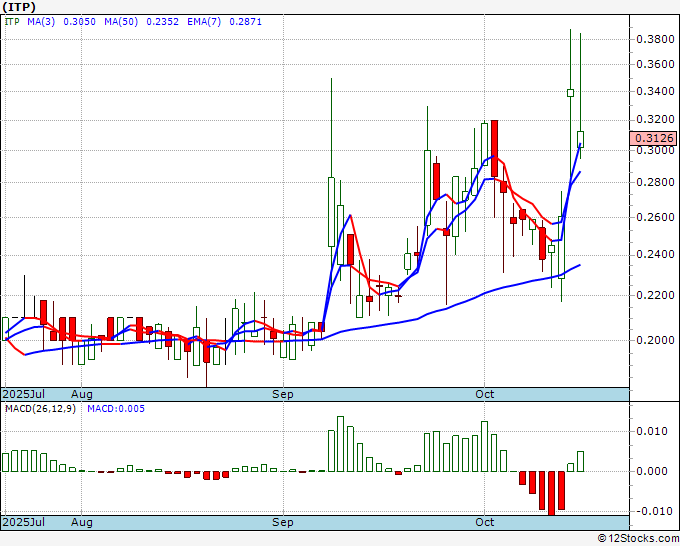Click the 0.3200 price axis label
The width and height of the screenshot is (680, 546).
click(655, 119)
